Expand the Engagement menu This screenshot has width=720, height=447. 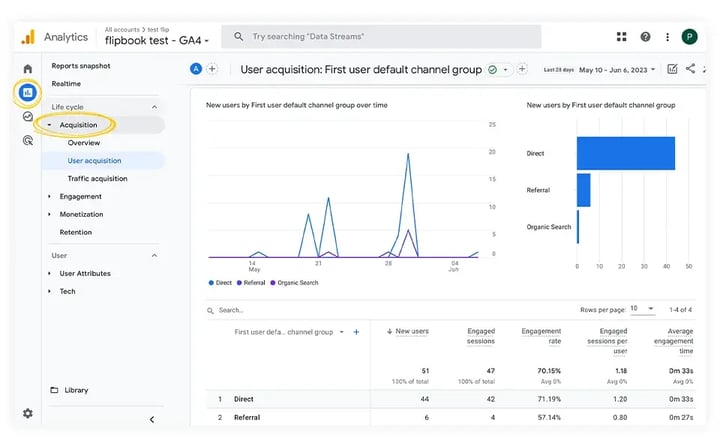click(50, 197)
